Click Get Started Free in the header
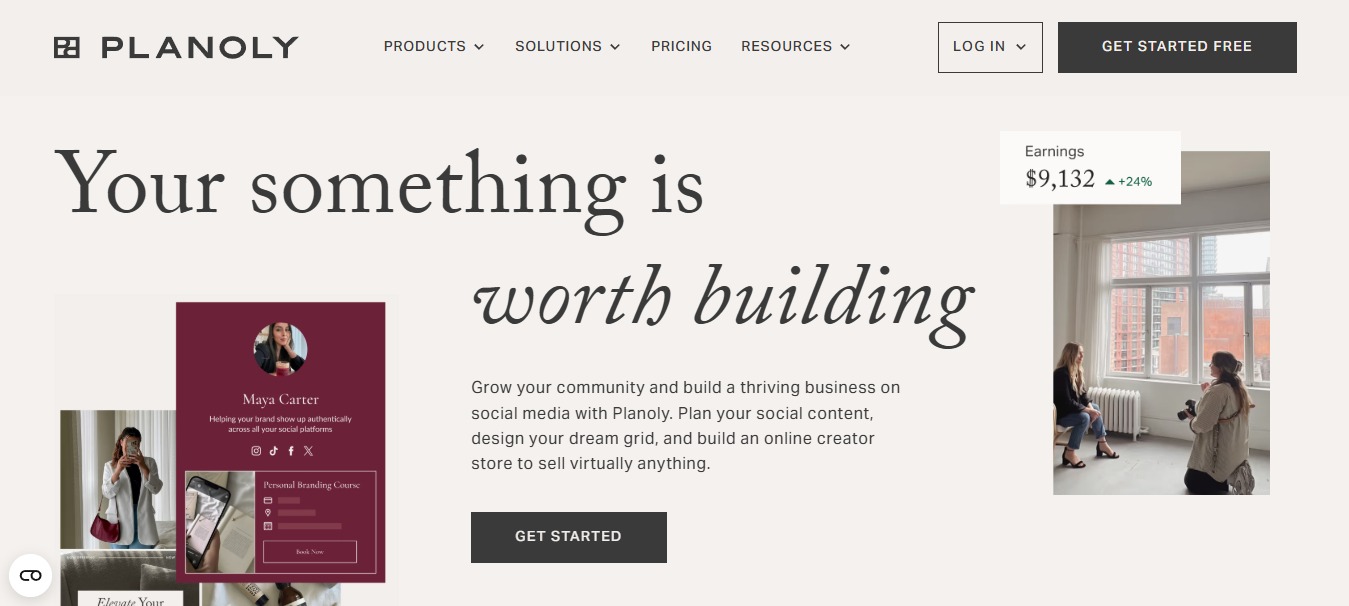1349x606 pixels. pos(1176,46)
